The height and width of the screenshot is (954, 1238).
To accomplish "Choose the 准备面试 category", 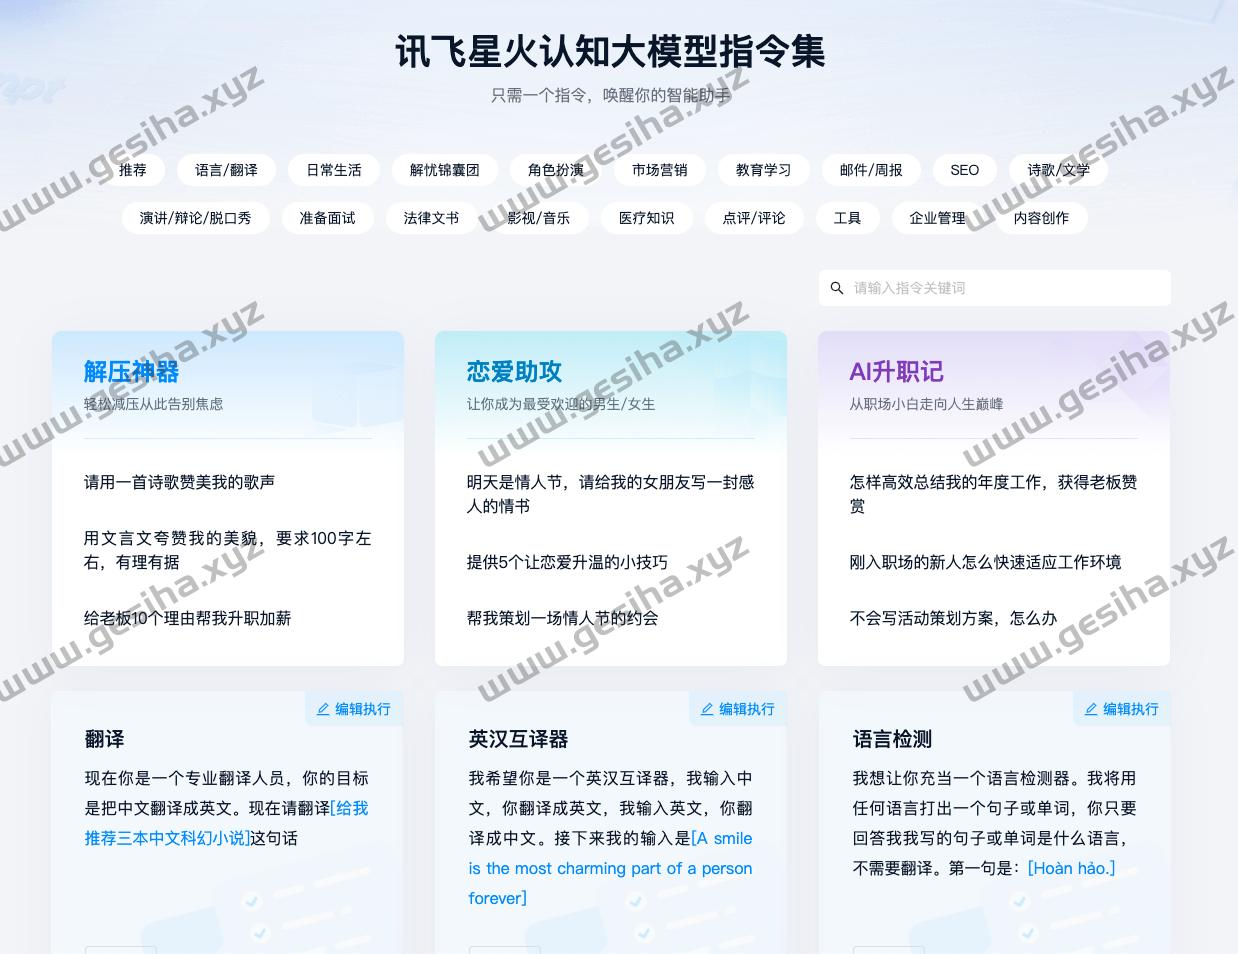I will click(327, 218).
